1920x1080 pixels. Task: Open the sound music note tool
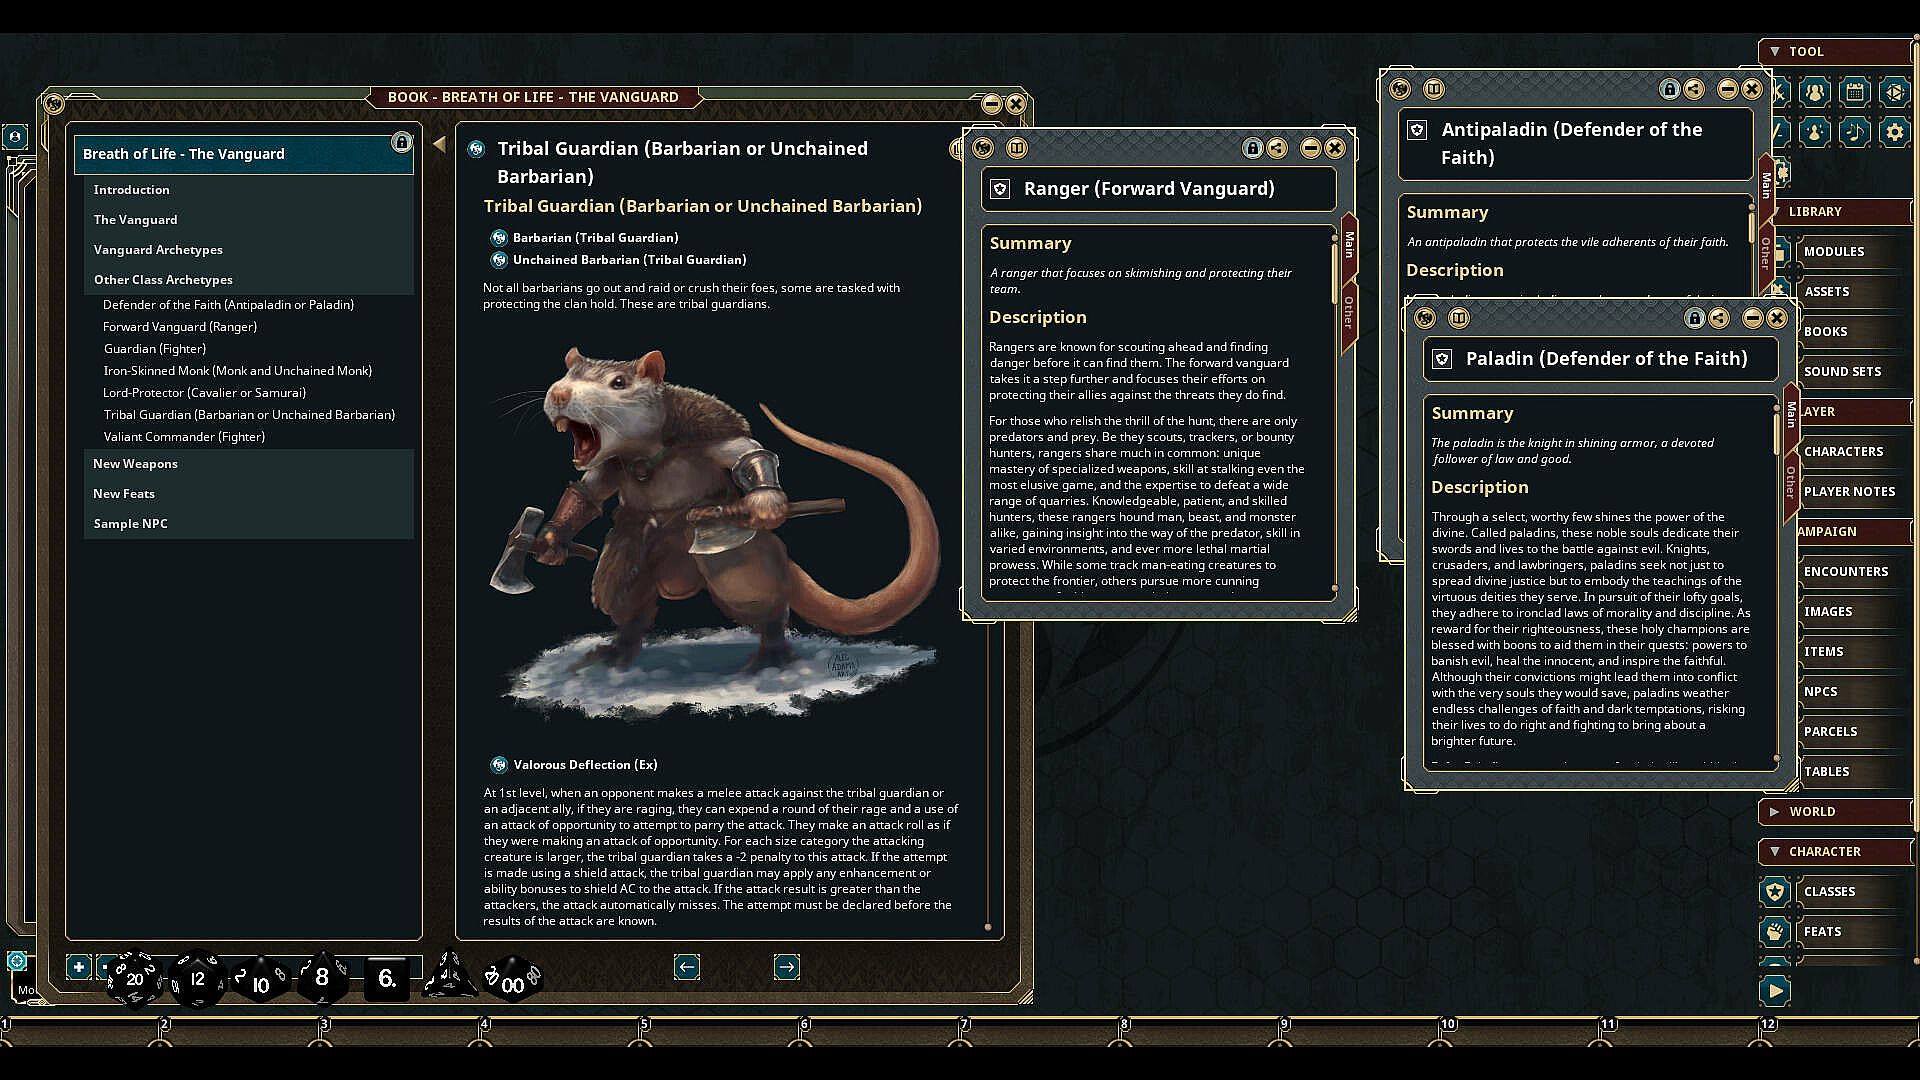point(1854,132)
